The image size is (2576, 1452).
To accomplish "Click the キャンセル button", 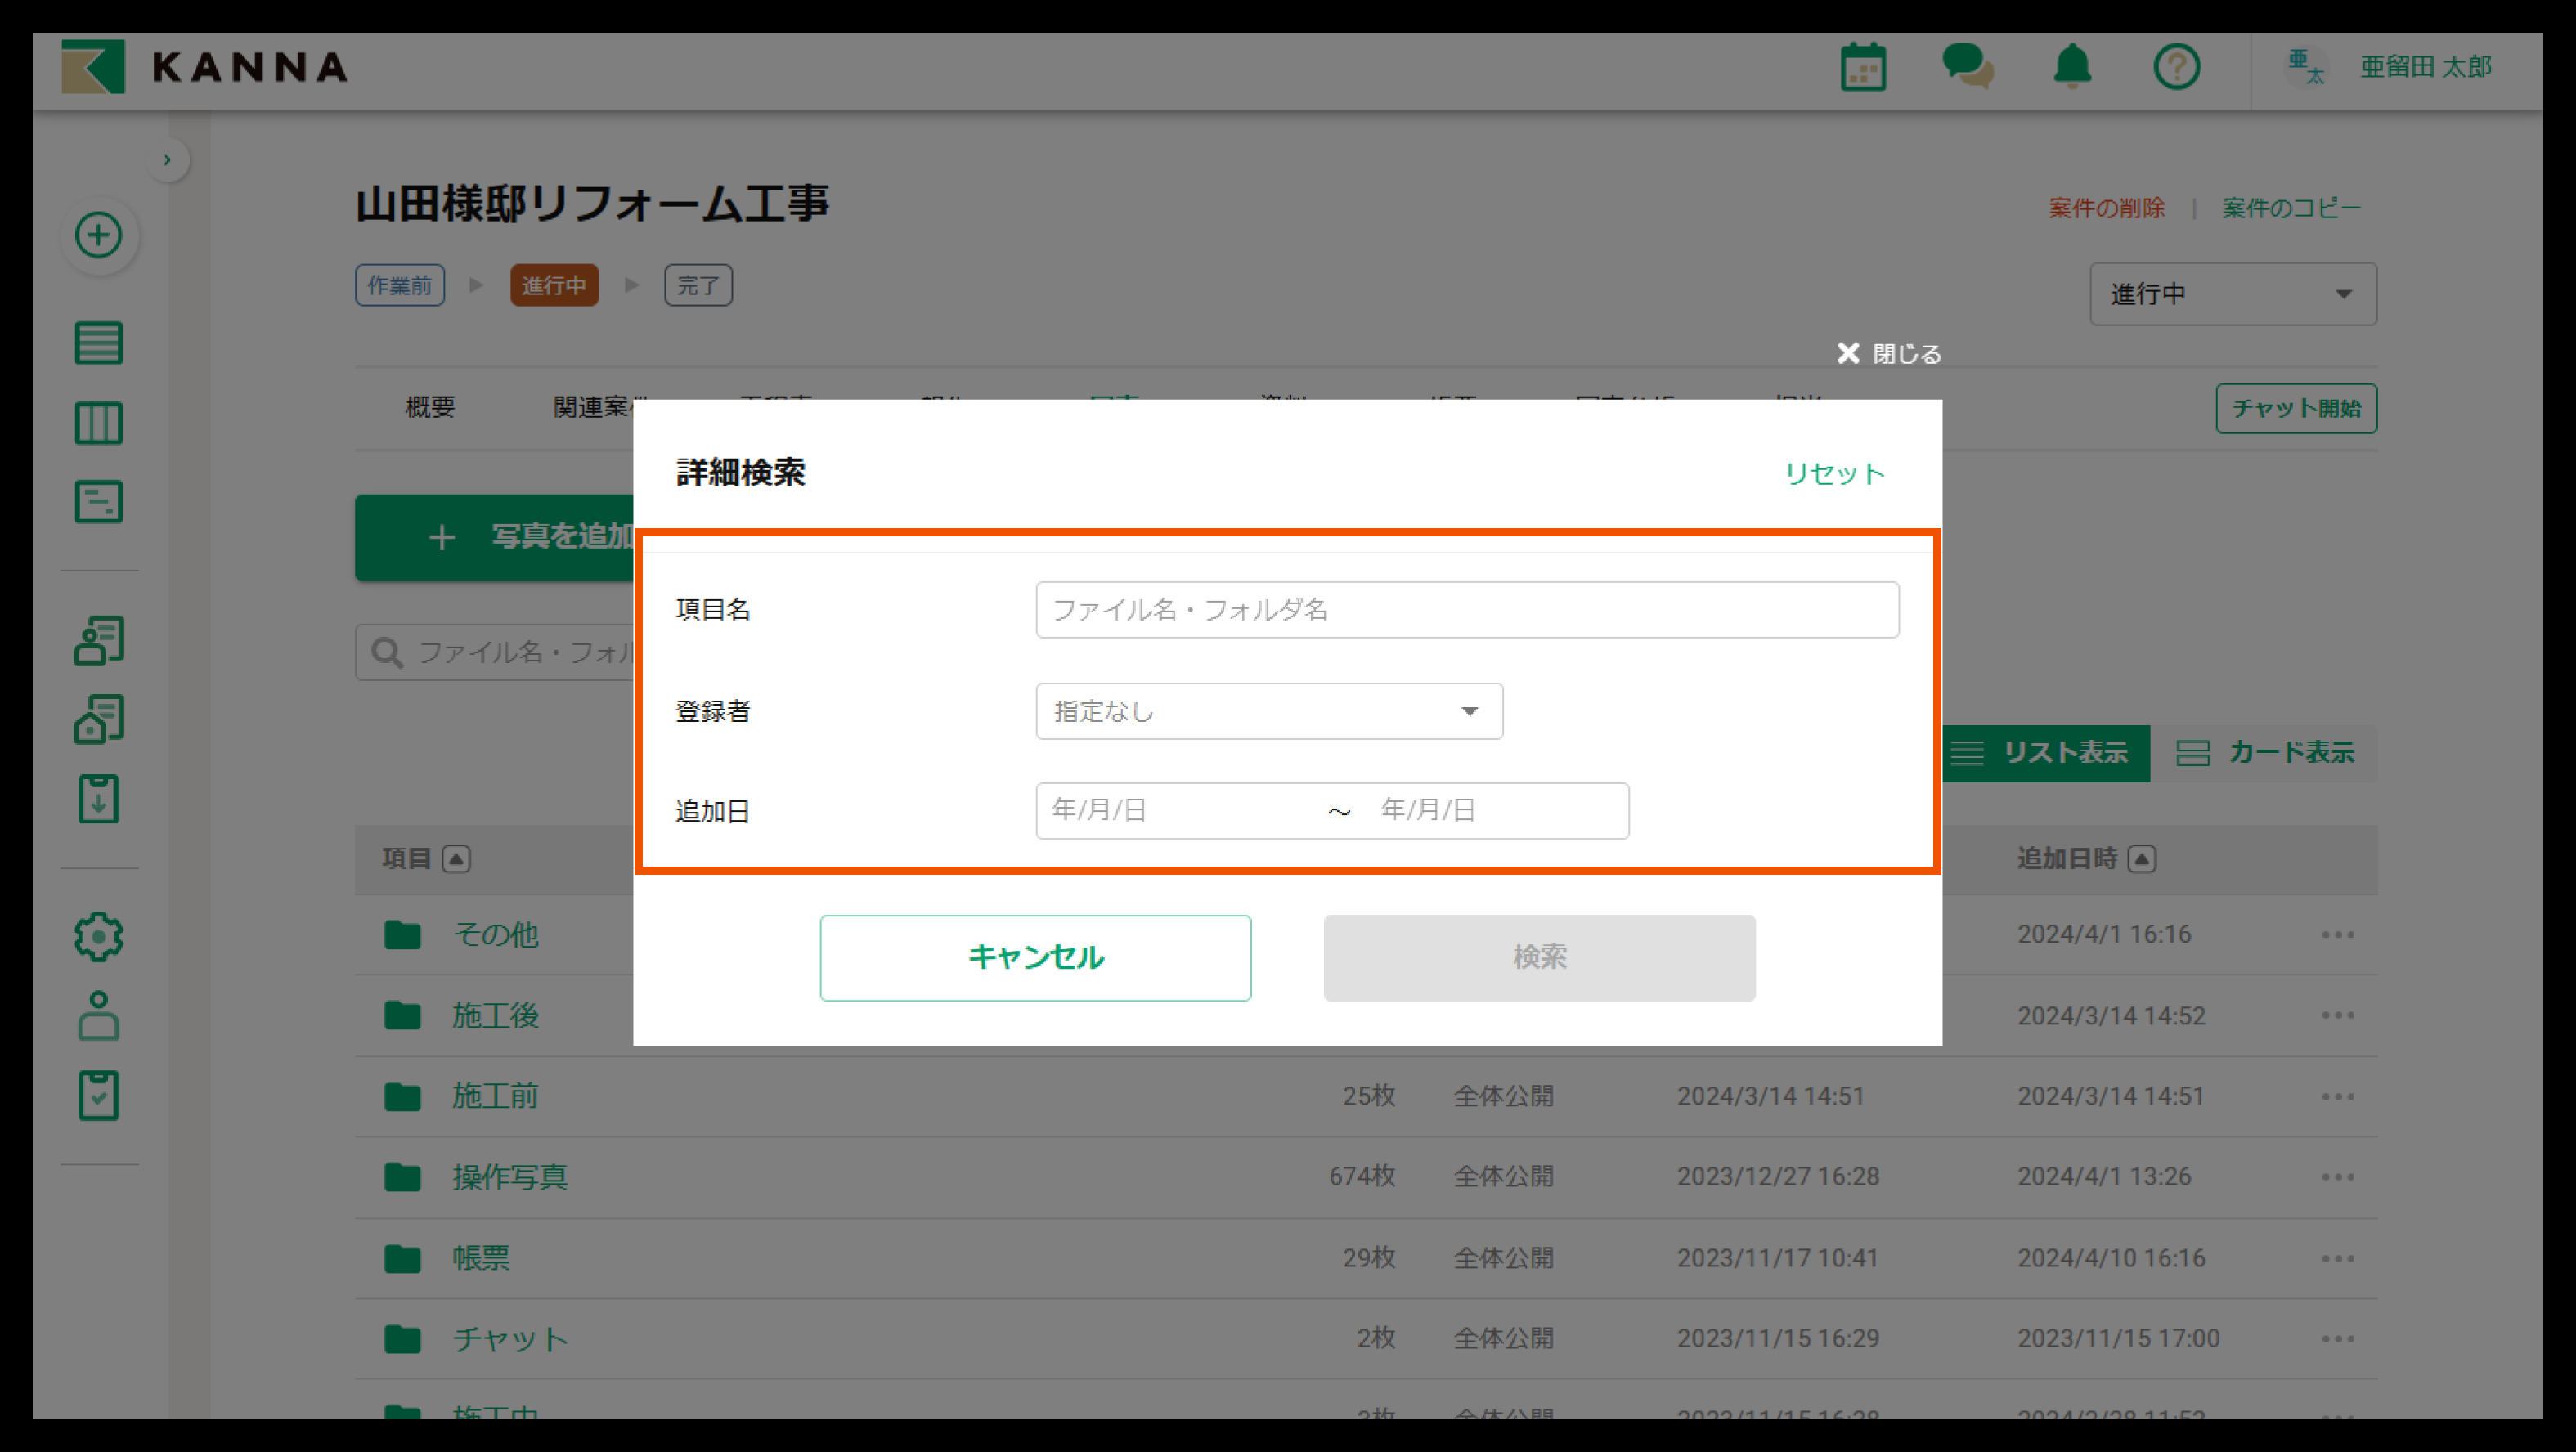I will pos(1035,958).
